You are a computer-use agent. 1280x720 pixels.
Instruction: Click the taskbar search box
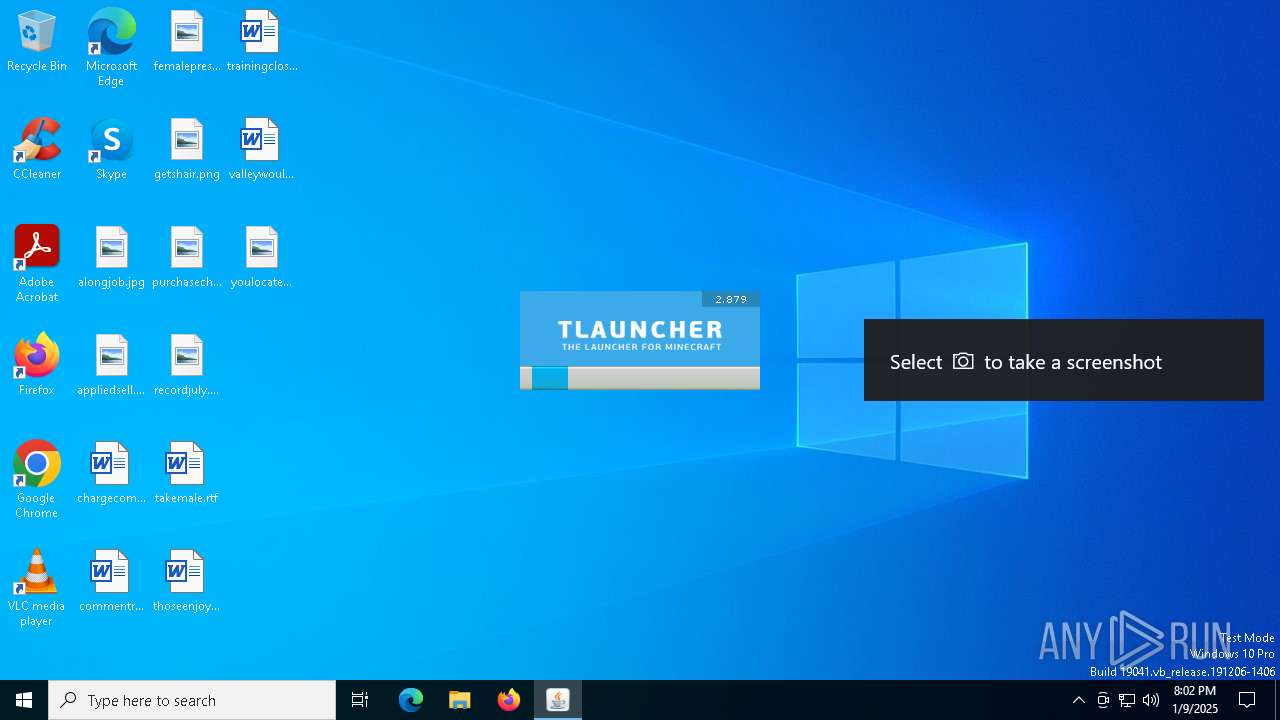tap(192, 700)
